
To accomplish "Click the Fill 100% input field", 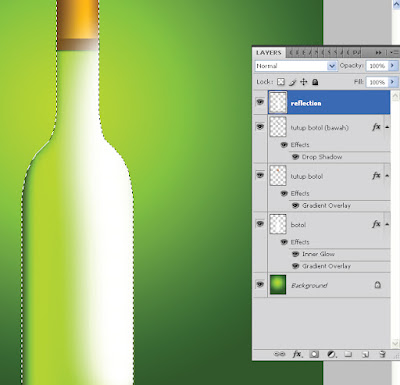I will [377, 82].
